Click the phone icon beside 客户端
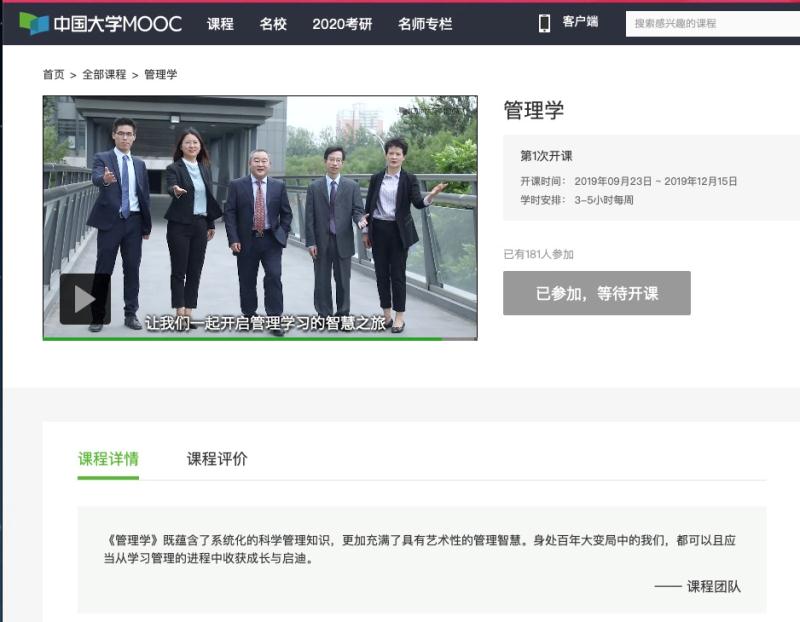The width and height of the screenshot is (800, 622). pyautogui.click(x=544, y=23)
